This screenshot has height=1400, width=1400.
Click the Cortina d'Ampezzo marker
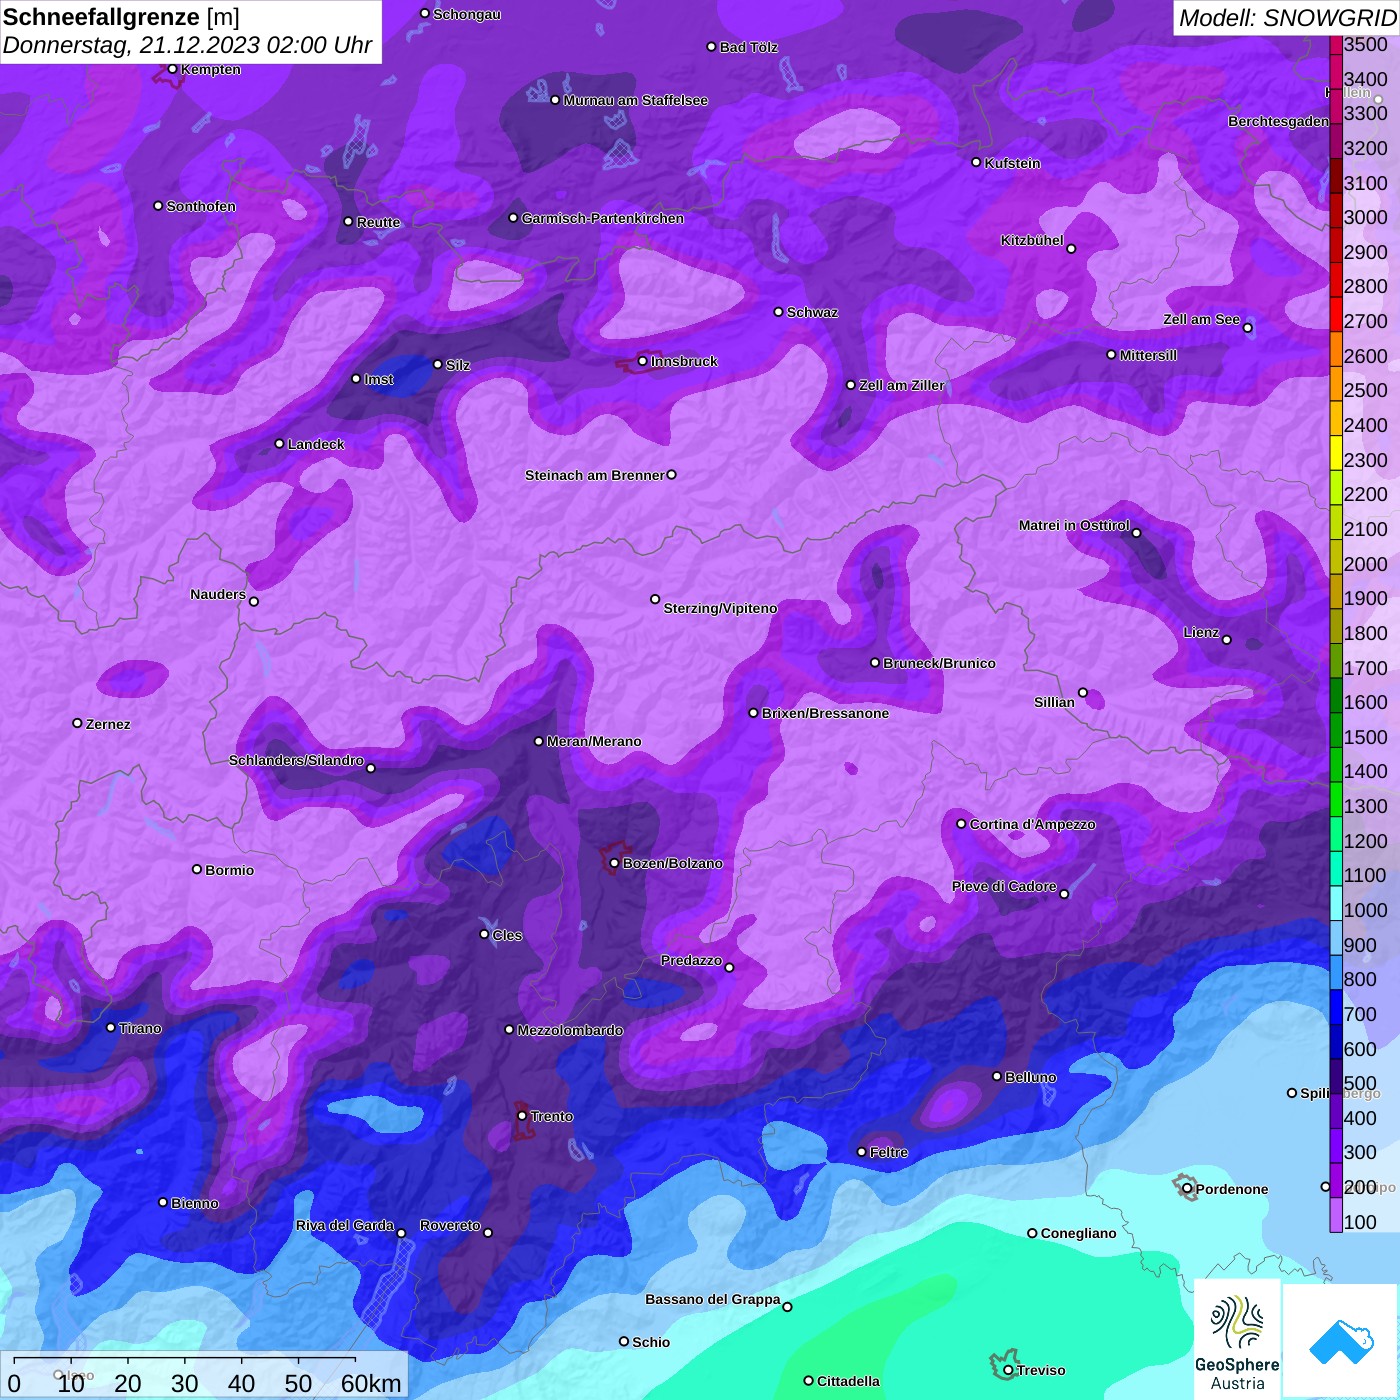(x=962, y=824)
